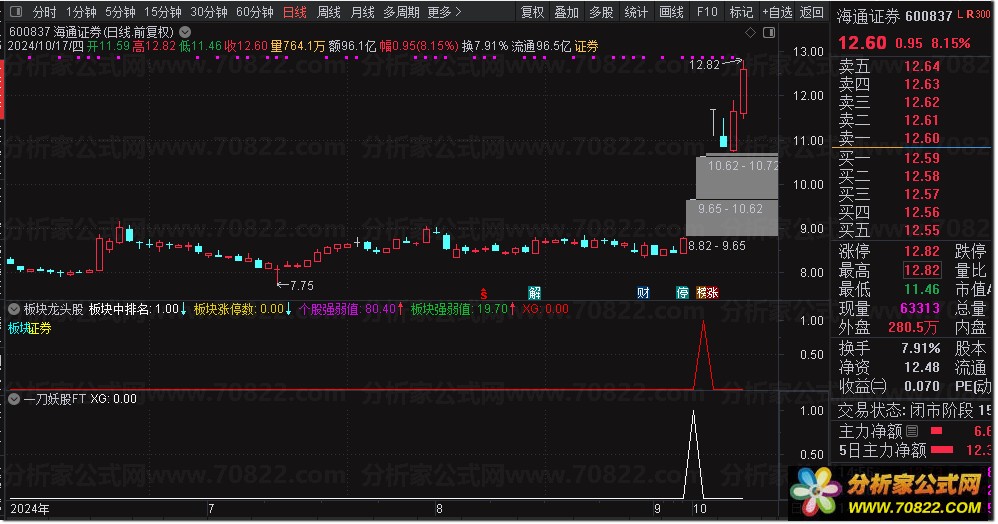Image resolution: width=998 pixels, height=524 pixels.
Task: Click the 9.65 - 10.62 gap zone
Action: 732,218
